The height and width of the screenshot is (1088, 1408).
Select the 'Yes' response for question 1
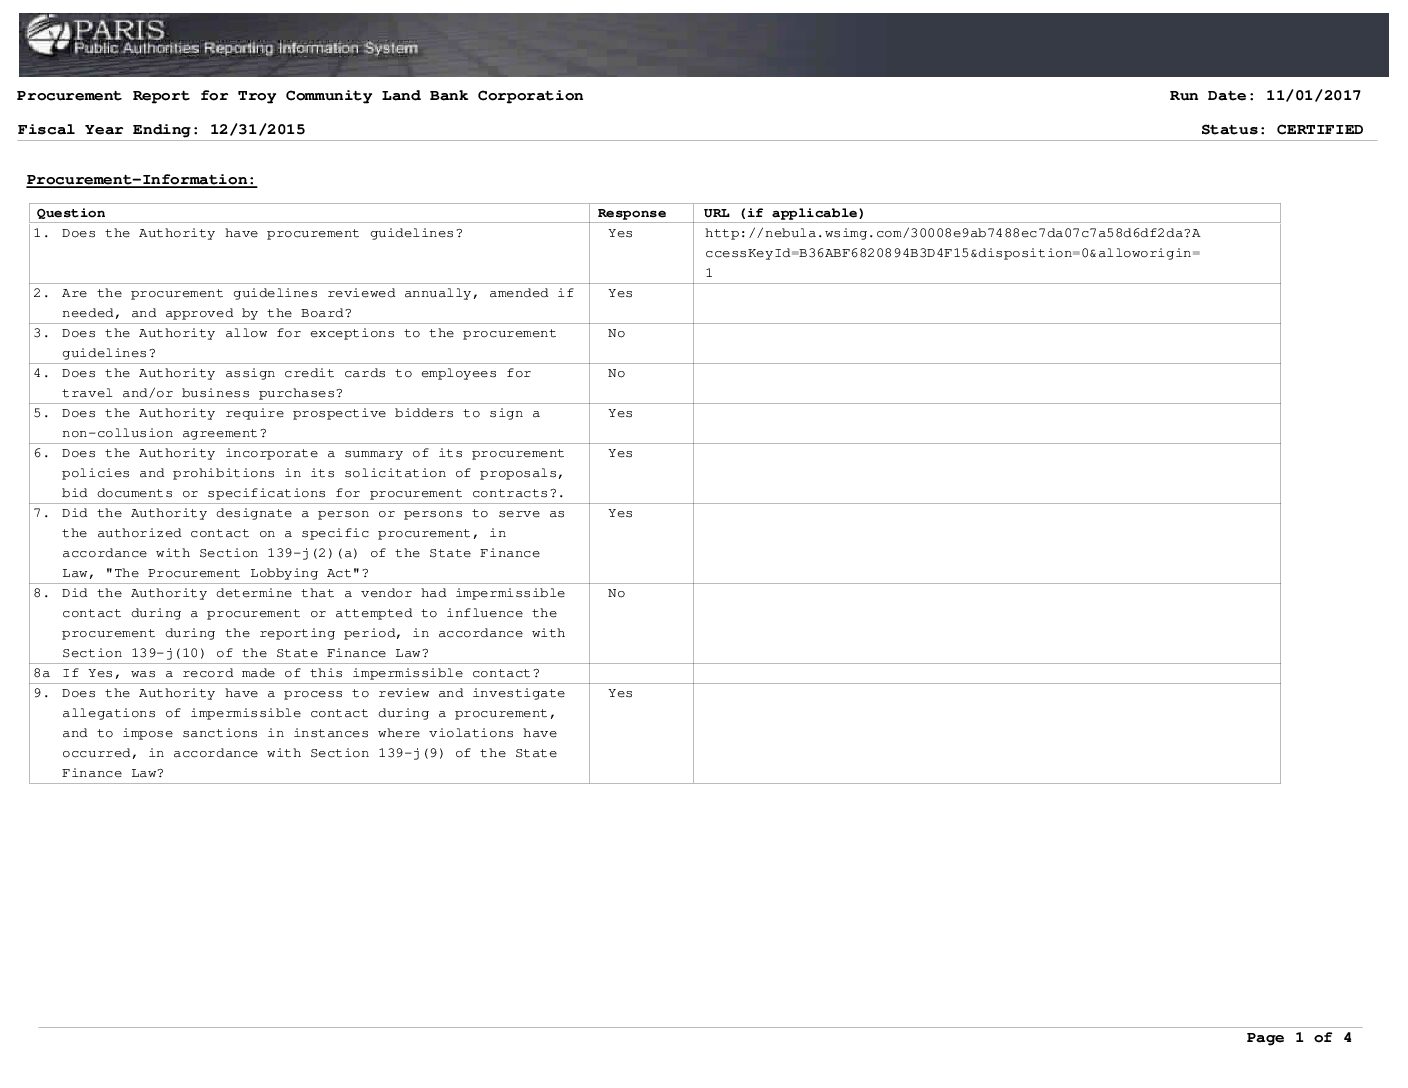pos(620,233)
